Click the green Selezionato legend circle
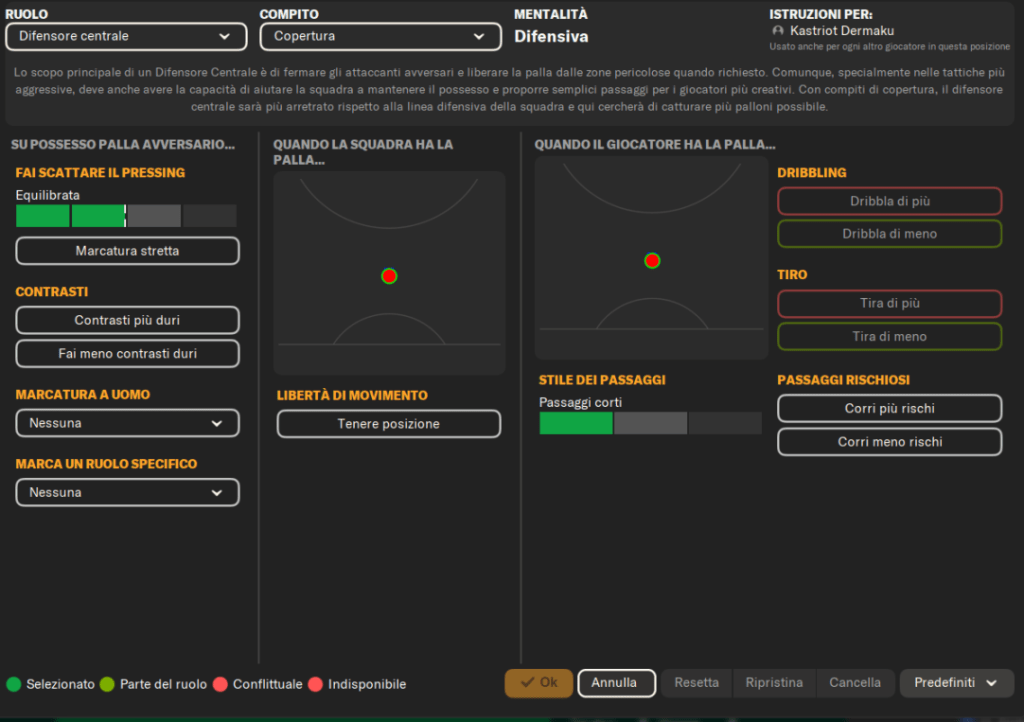The height and width of the screenshot is (722, 1024). pyautogui.click(x=14, y=684)
